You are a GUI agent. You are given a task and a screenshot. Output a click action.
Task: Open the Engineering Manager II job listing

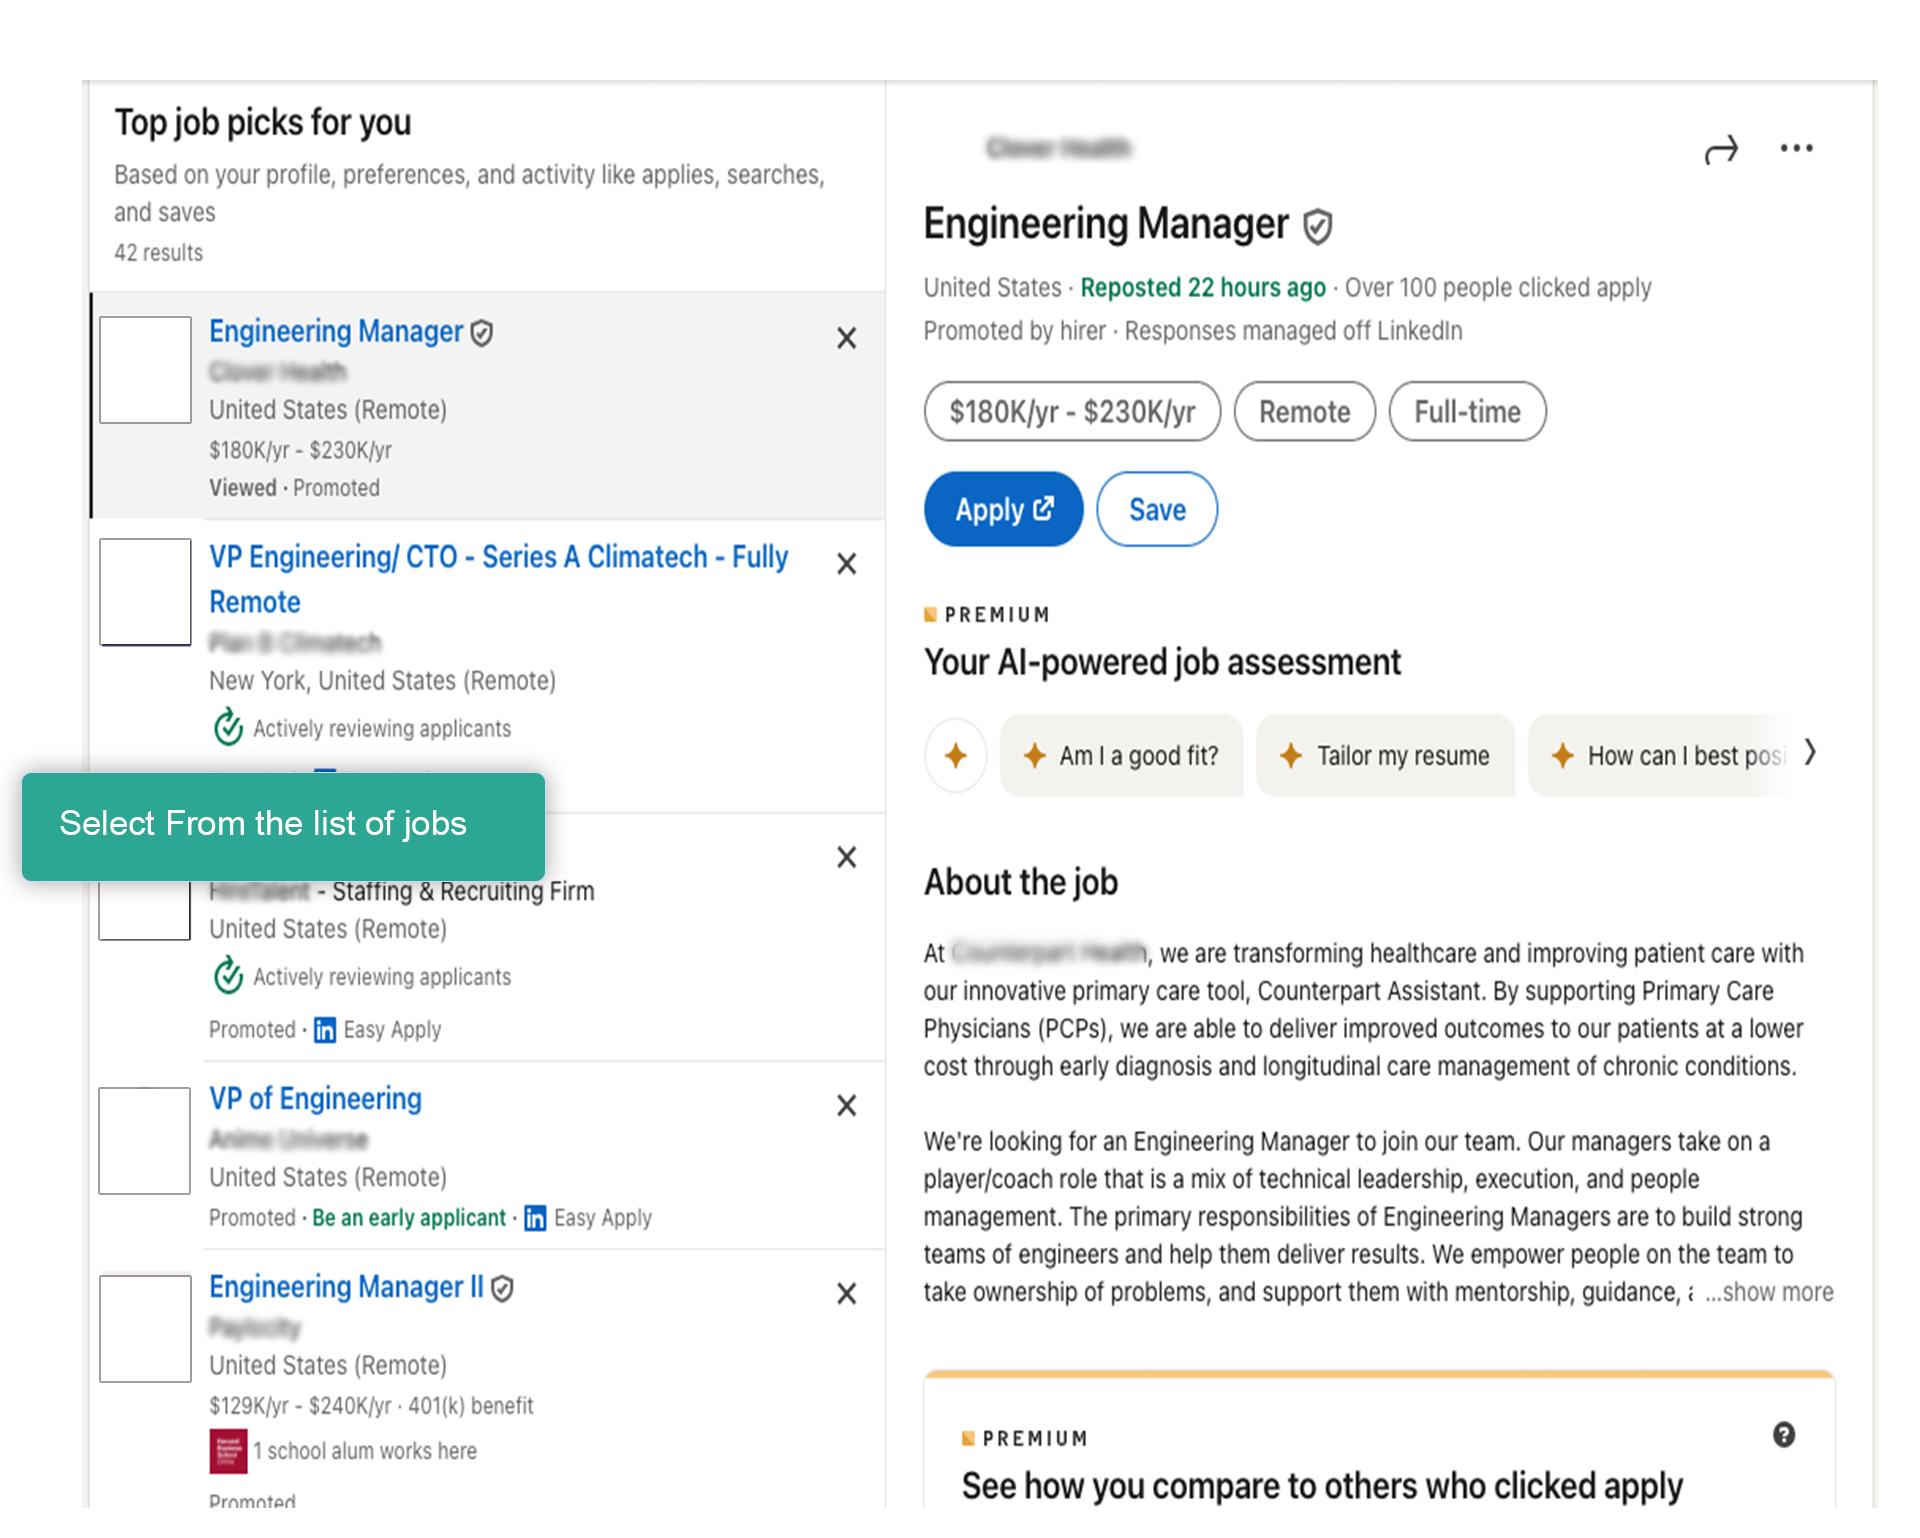tap(346, 1287)
